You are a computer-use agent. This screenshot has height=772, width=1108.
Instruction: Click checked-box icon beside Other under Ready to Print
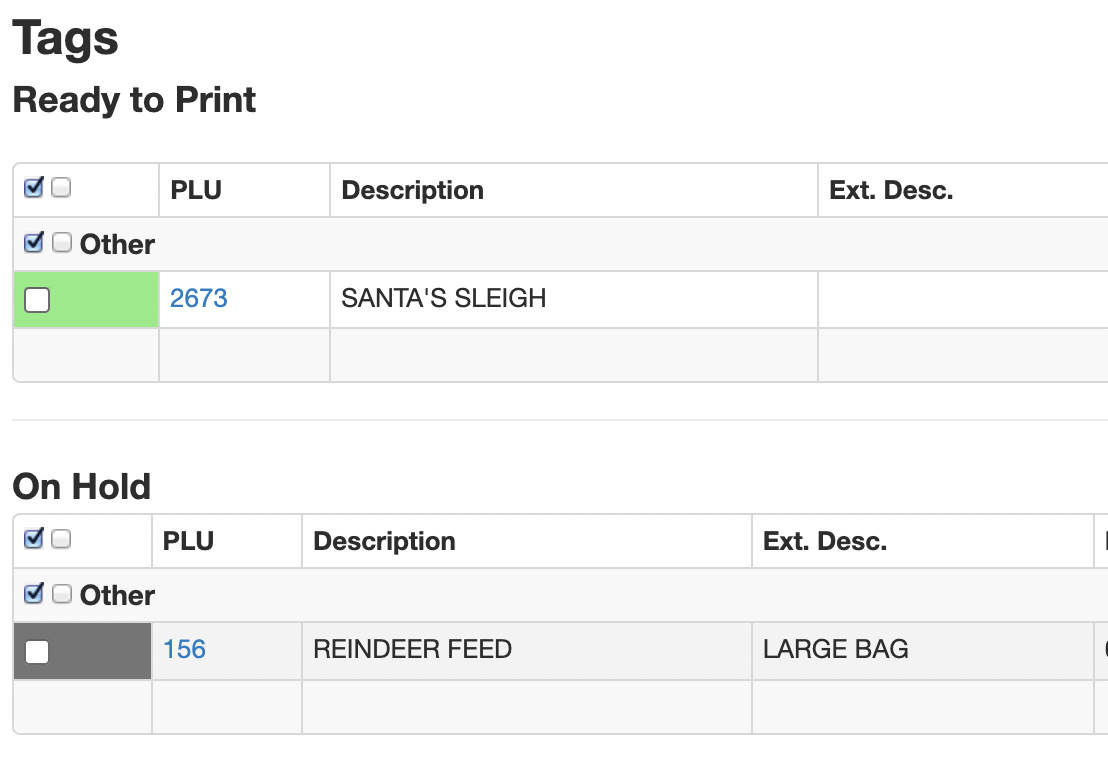[33, 242]
